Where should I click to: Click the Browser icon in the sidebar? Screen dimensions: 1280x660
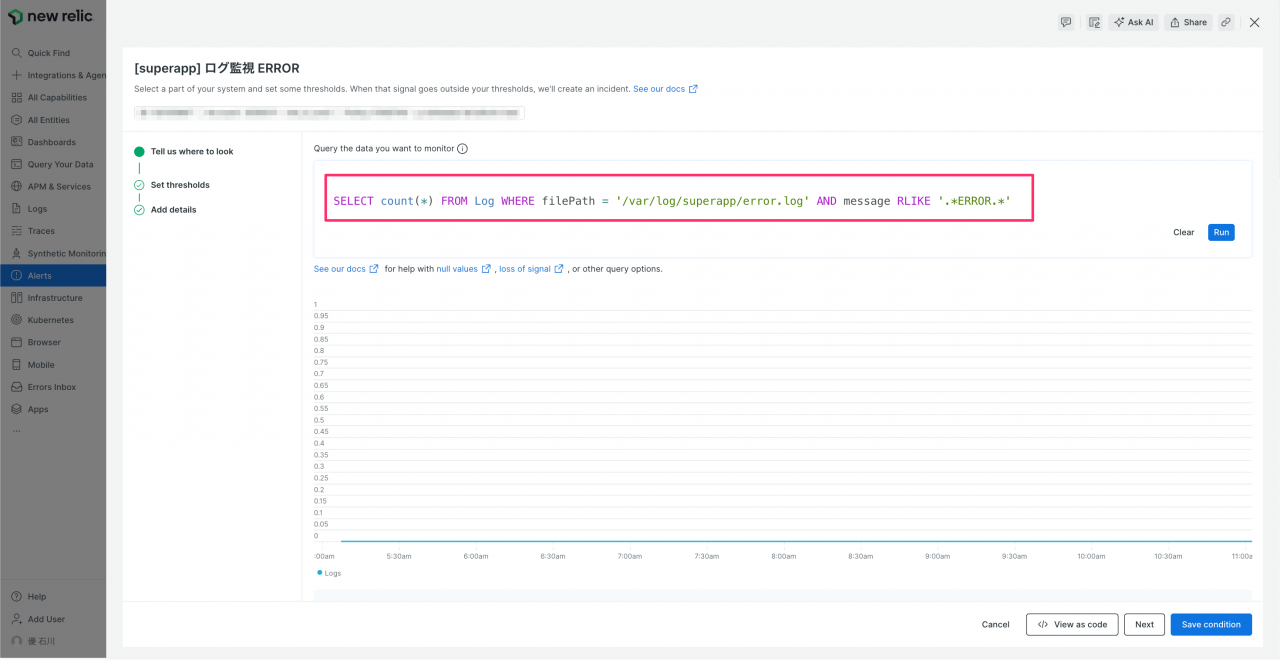(x=17, y=342)
